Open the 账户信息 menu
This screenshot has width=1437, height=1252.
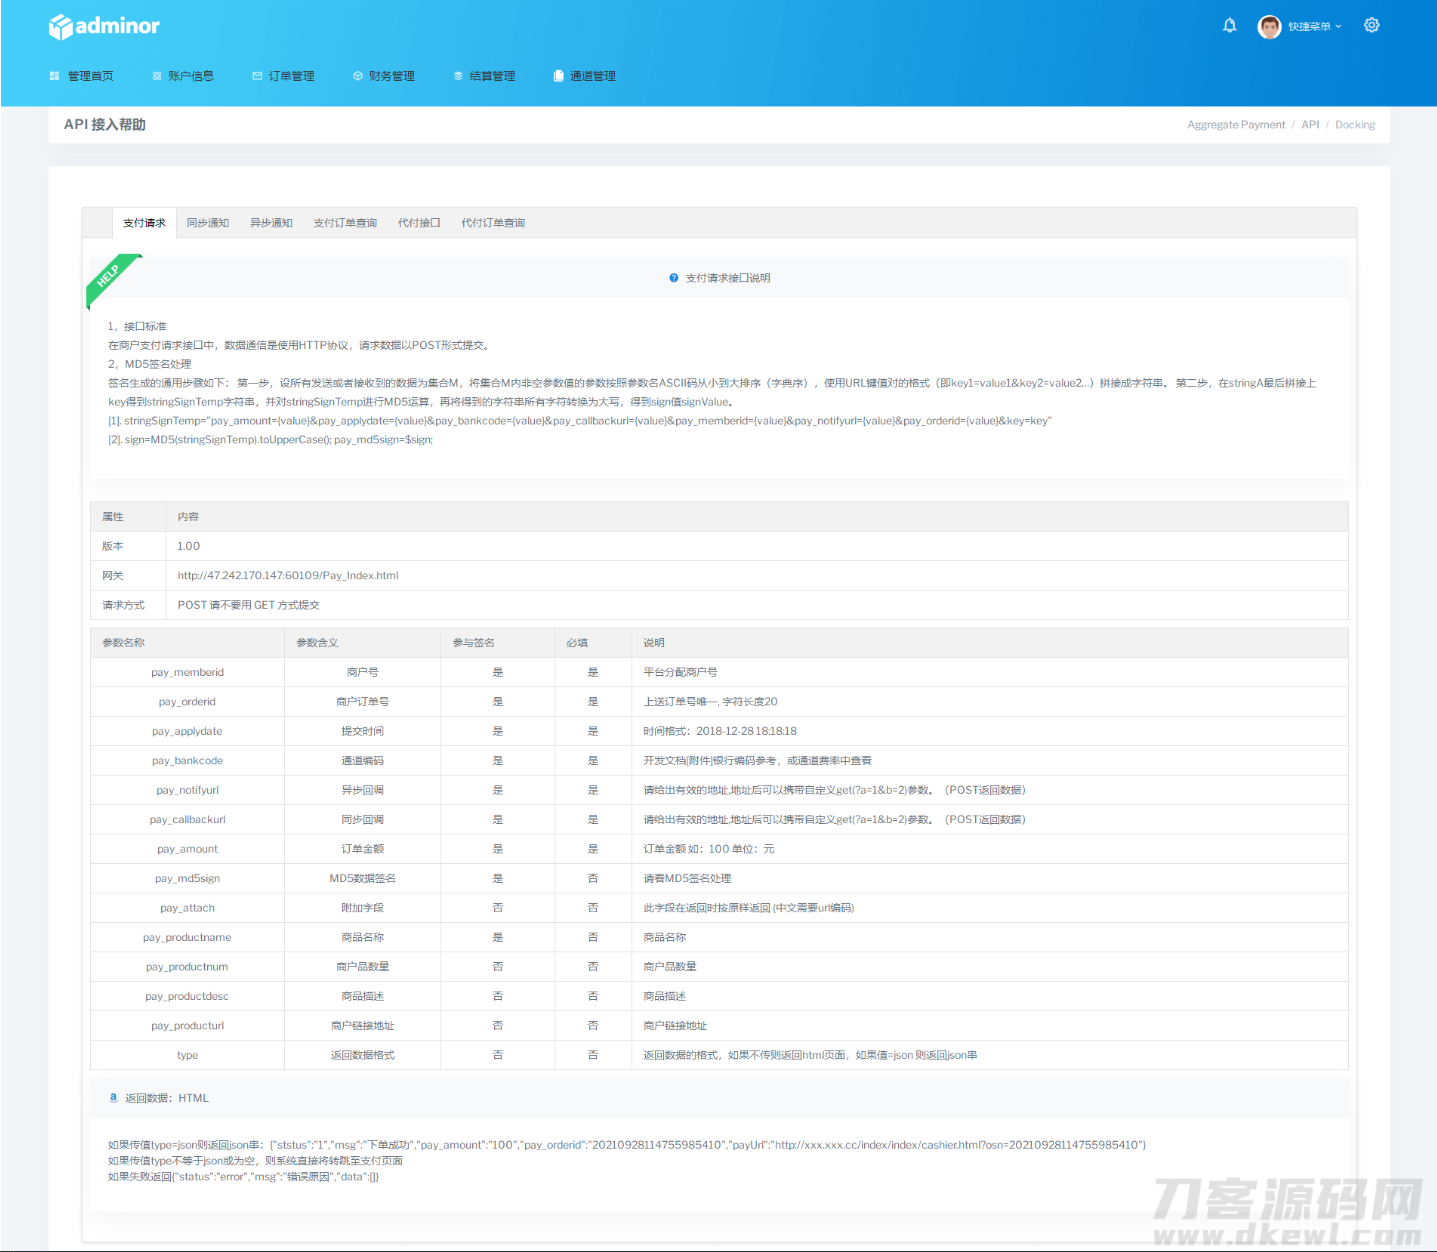[x=190, y=76]
